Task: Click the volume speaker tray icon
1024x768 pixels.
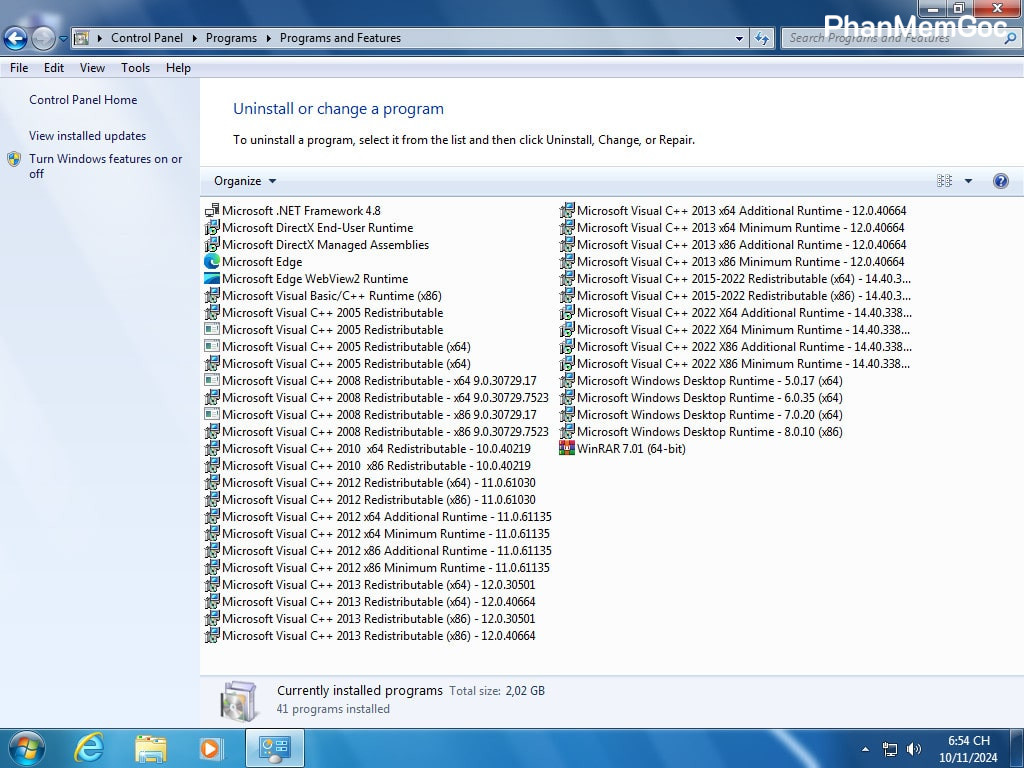Action: 913,749
